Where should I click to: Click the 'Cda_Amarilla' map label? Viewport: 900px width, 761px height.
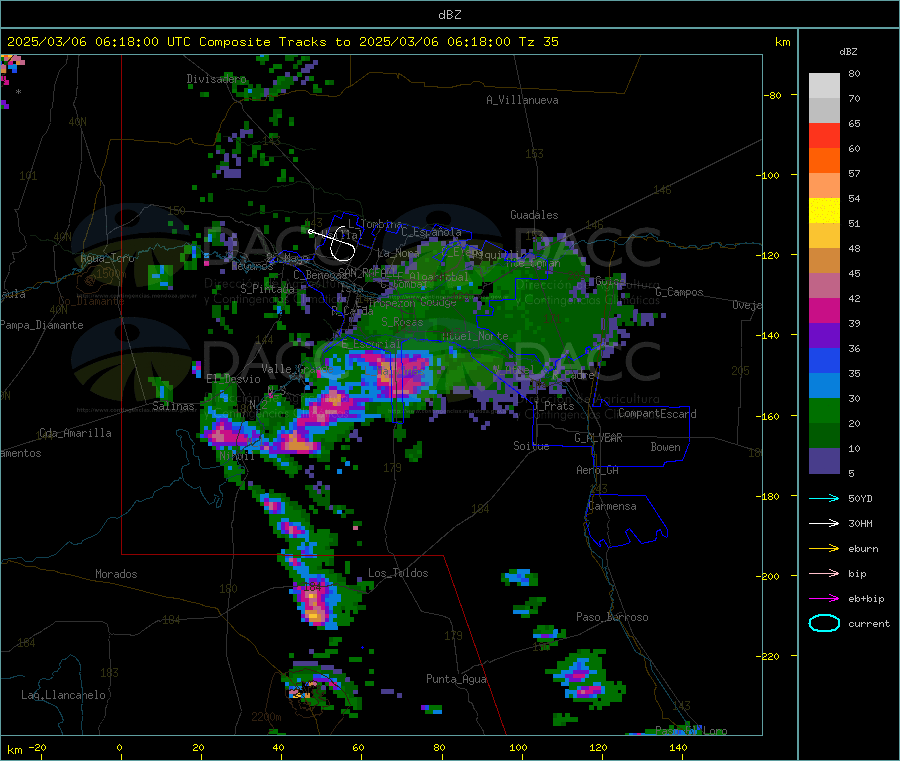75,433
